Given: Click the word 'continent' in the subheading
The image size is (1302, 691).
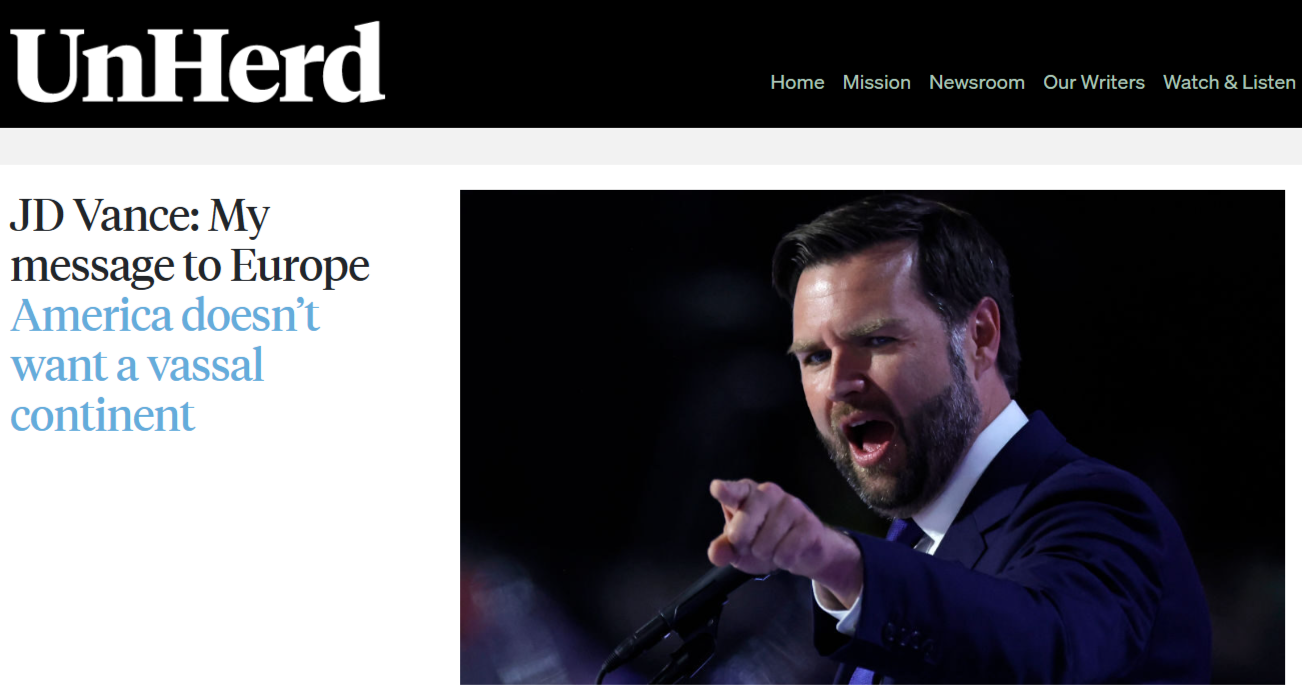Looking at the screenshot, I should 102,415.
